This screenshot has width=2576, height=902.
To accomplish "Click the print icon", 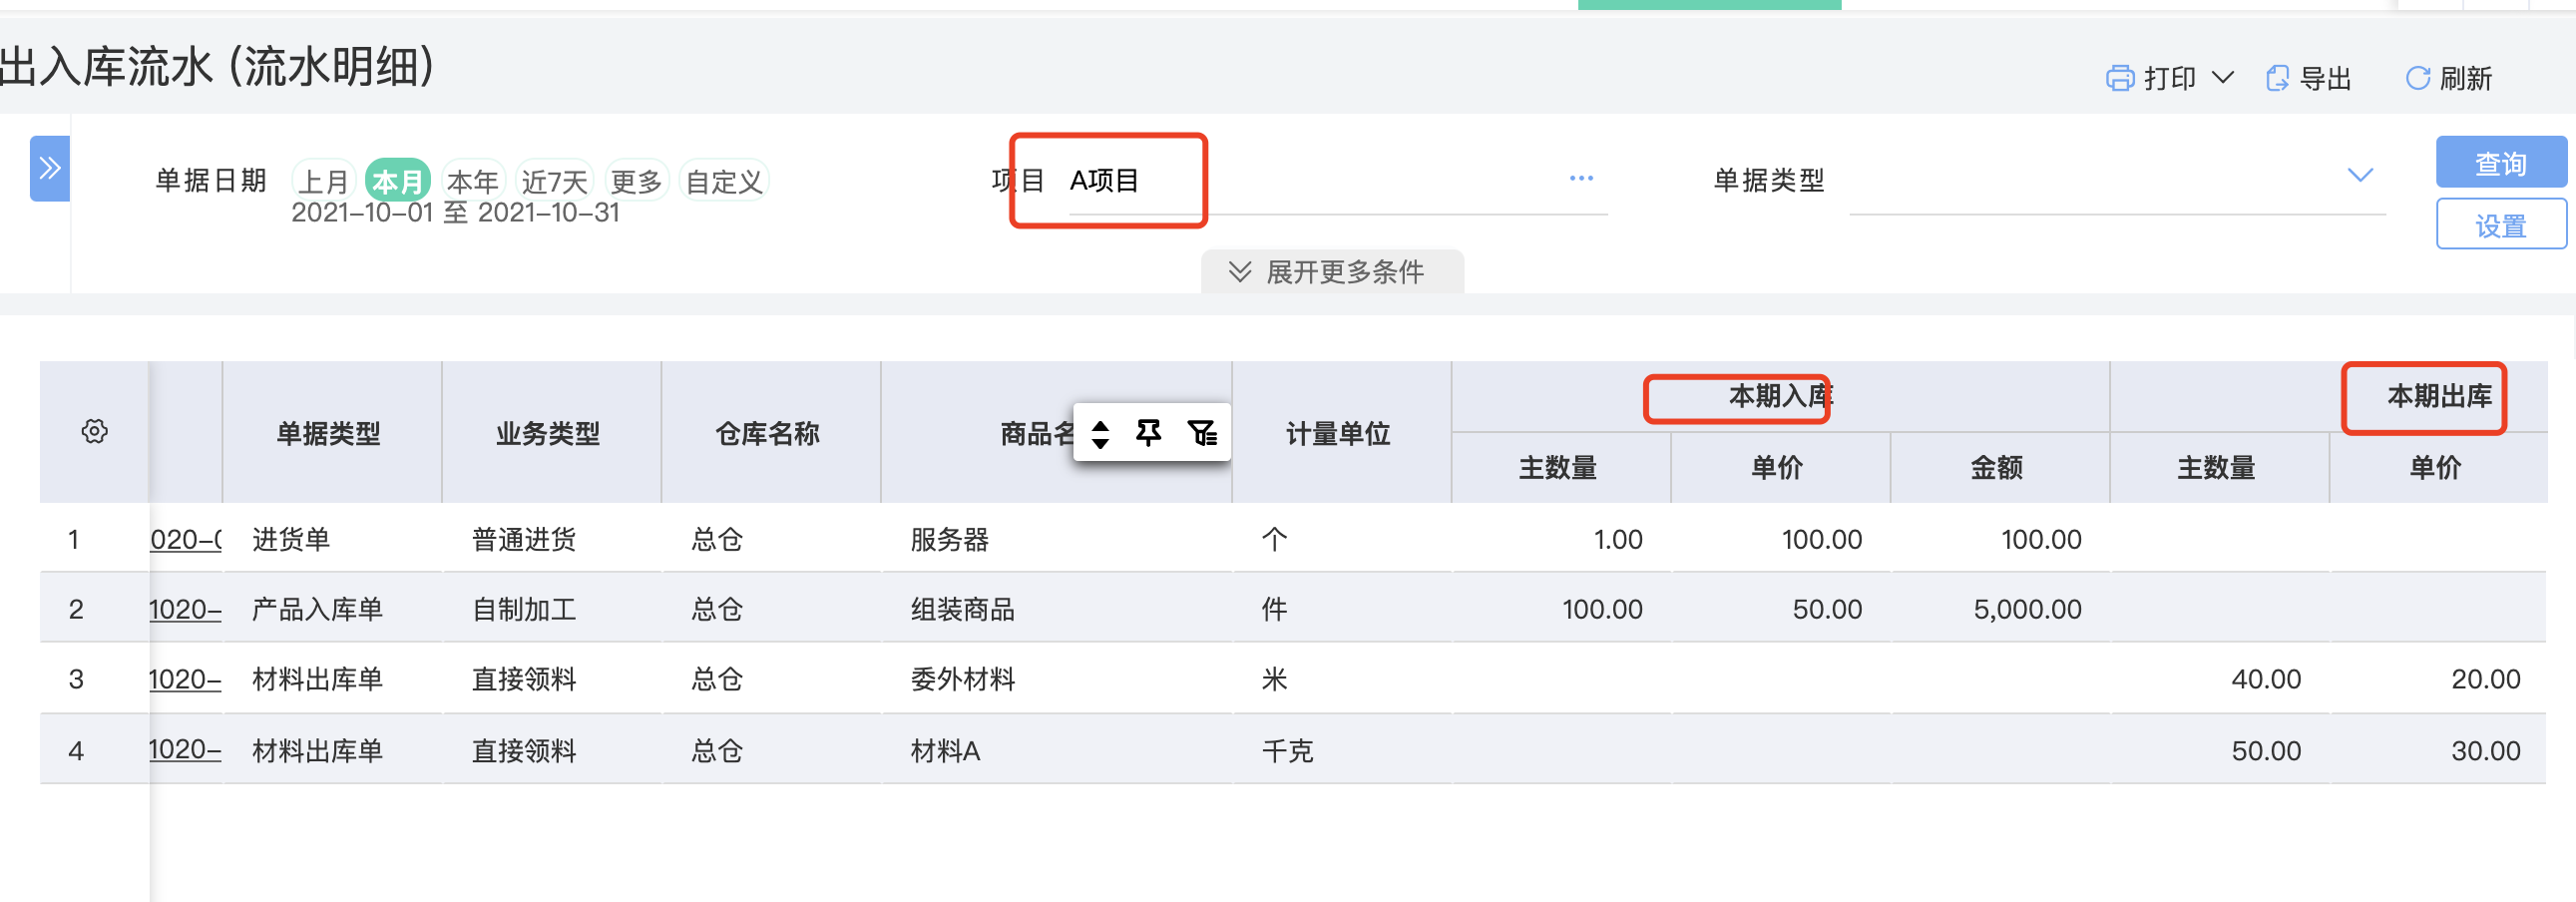I will pos(2119,79).
